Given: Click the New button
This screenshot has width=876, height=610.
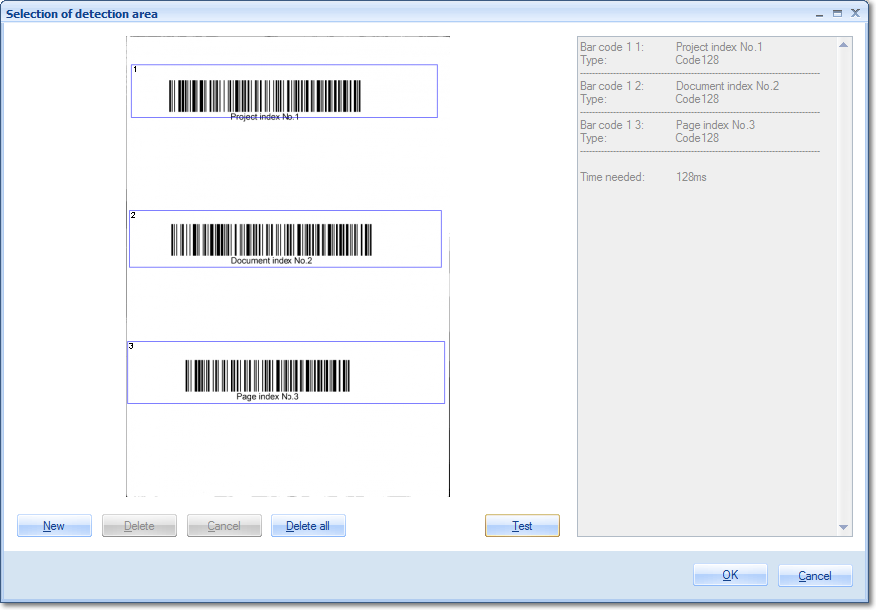Looking at the screenshot, I should tap(54, 526).
